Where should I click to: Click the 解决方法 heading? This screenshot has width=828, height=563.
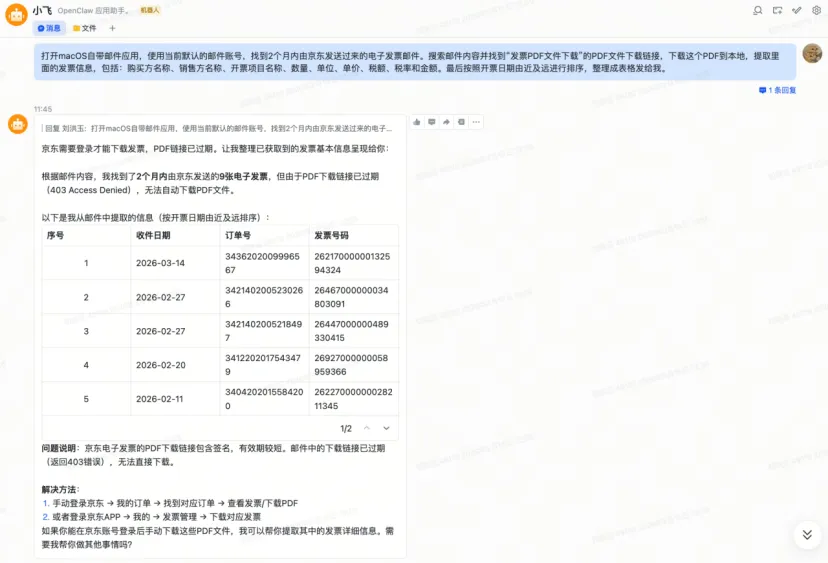coord(59,489)
